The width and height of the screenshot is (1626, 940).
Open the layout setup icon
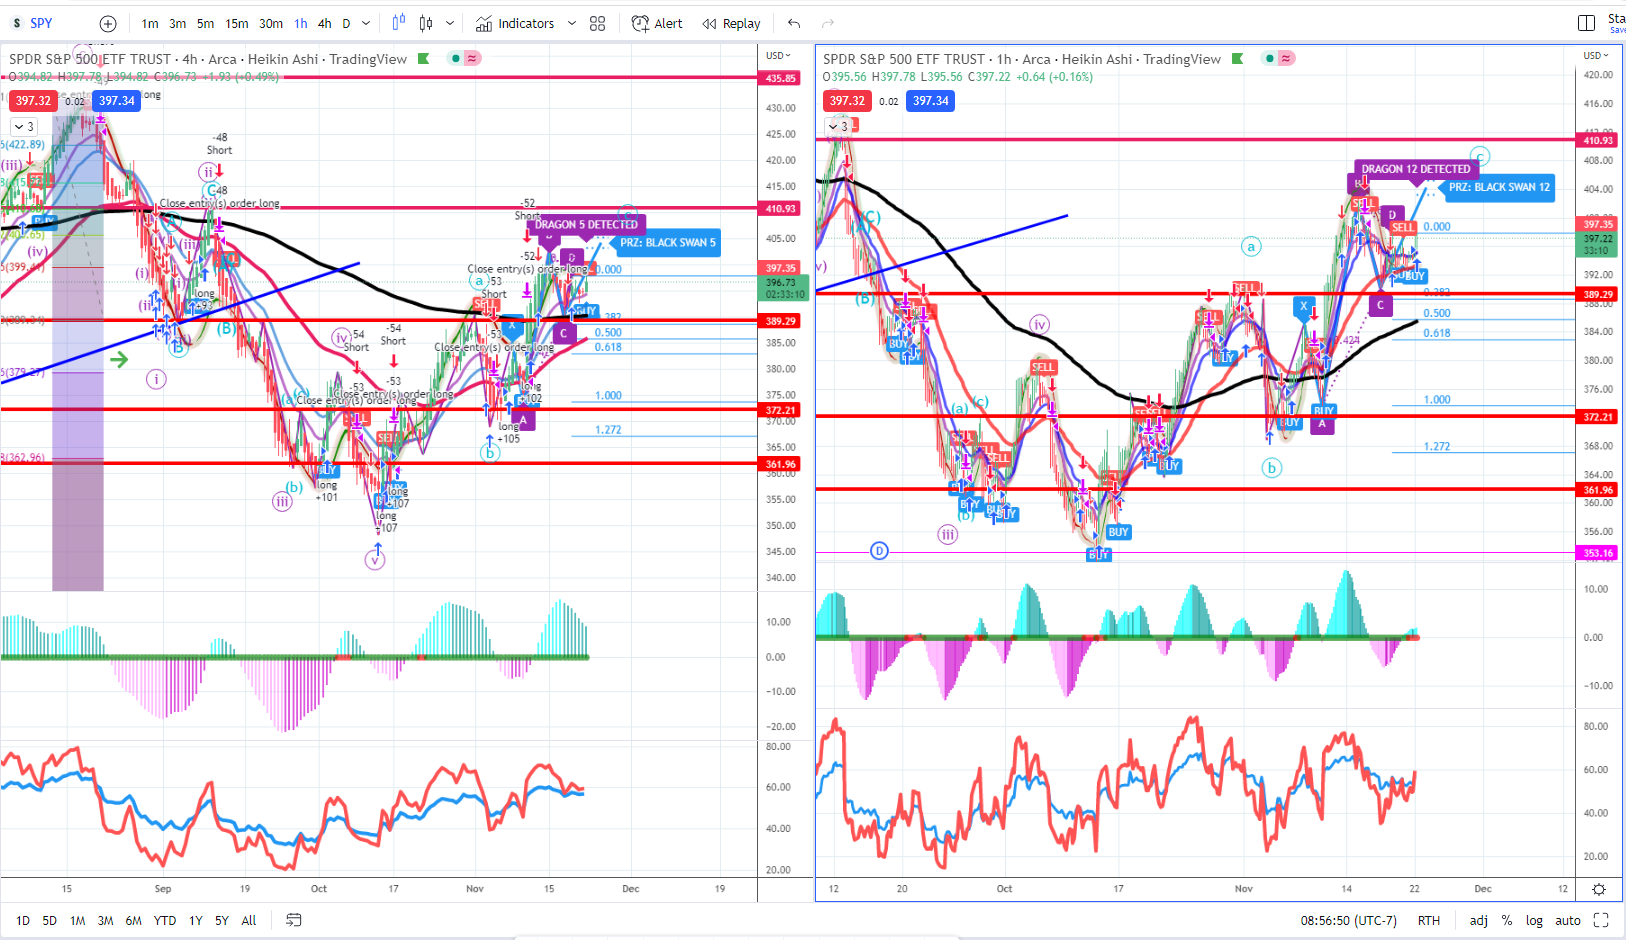[x=1586, y=23]
